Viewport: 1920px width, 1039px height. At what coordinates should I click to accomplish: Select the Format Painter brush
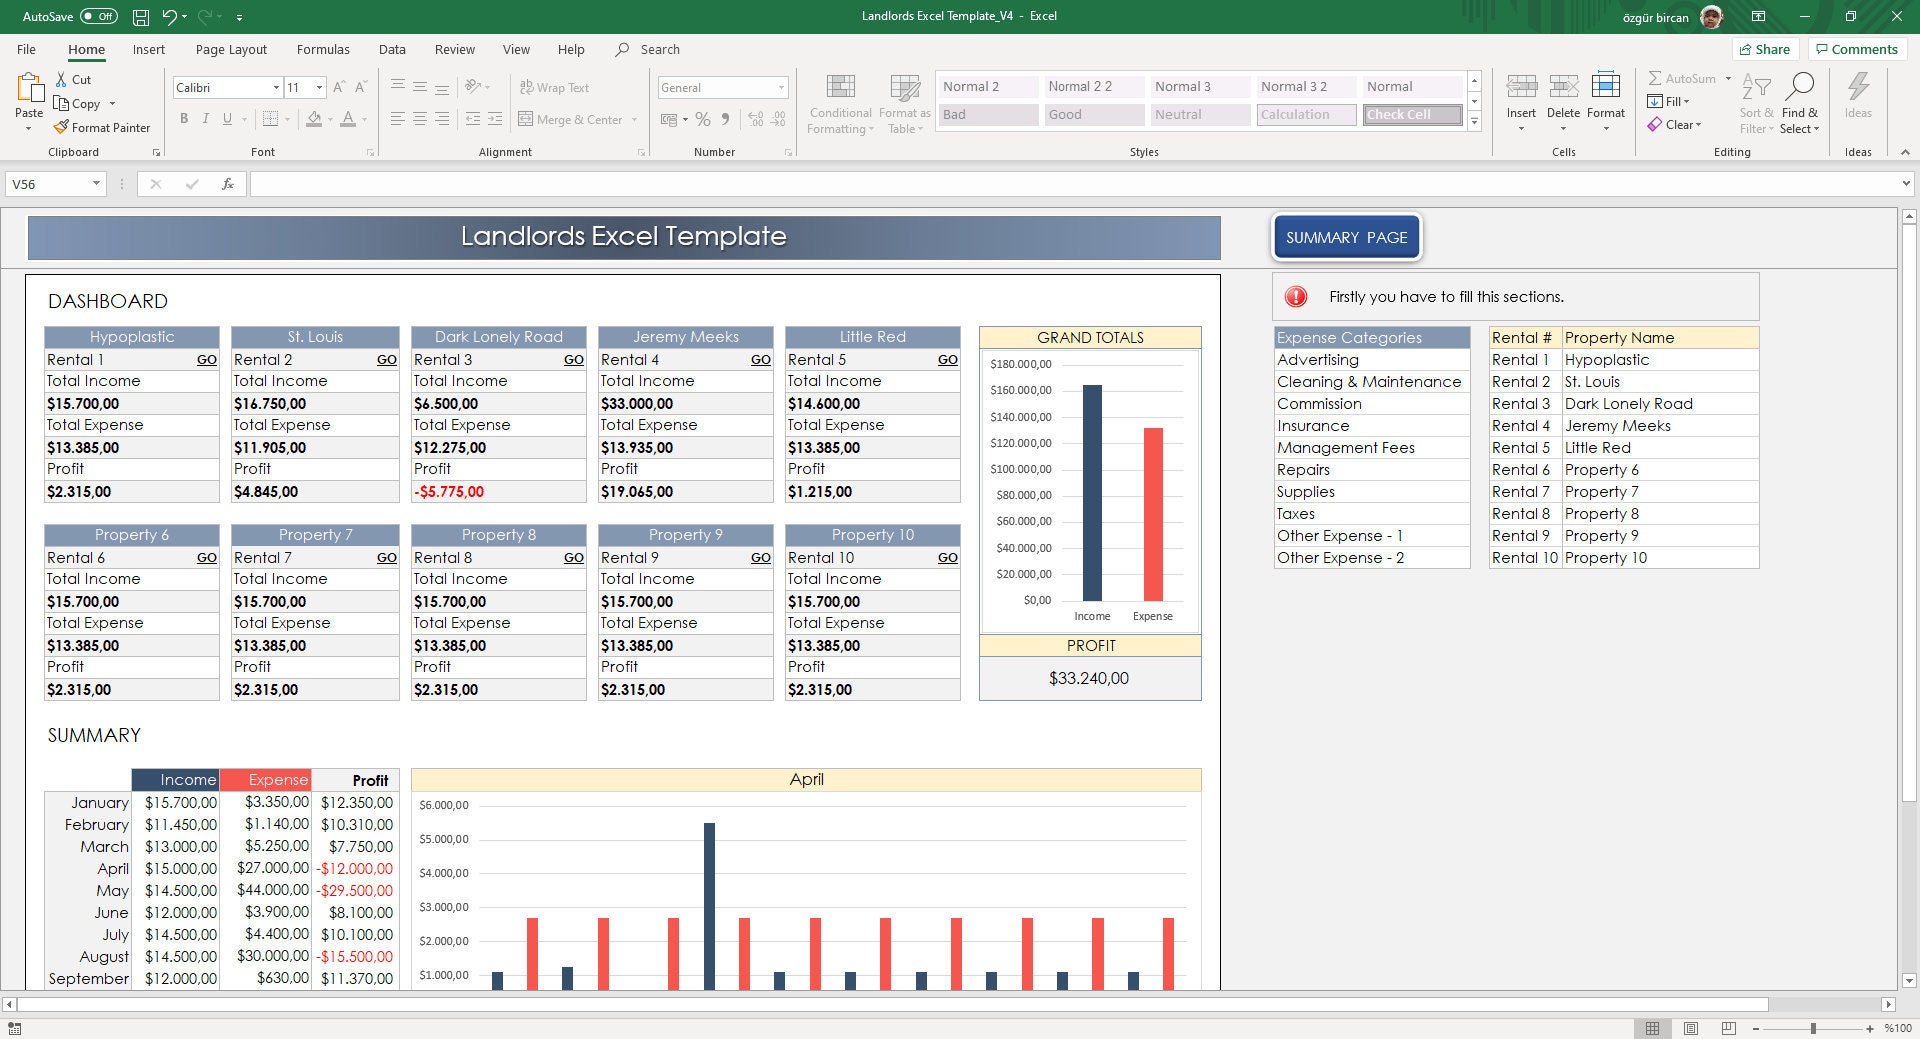[61, 127]
